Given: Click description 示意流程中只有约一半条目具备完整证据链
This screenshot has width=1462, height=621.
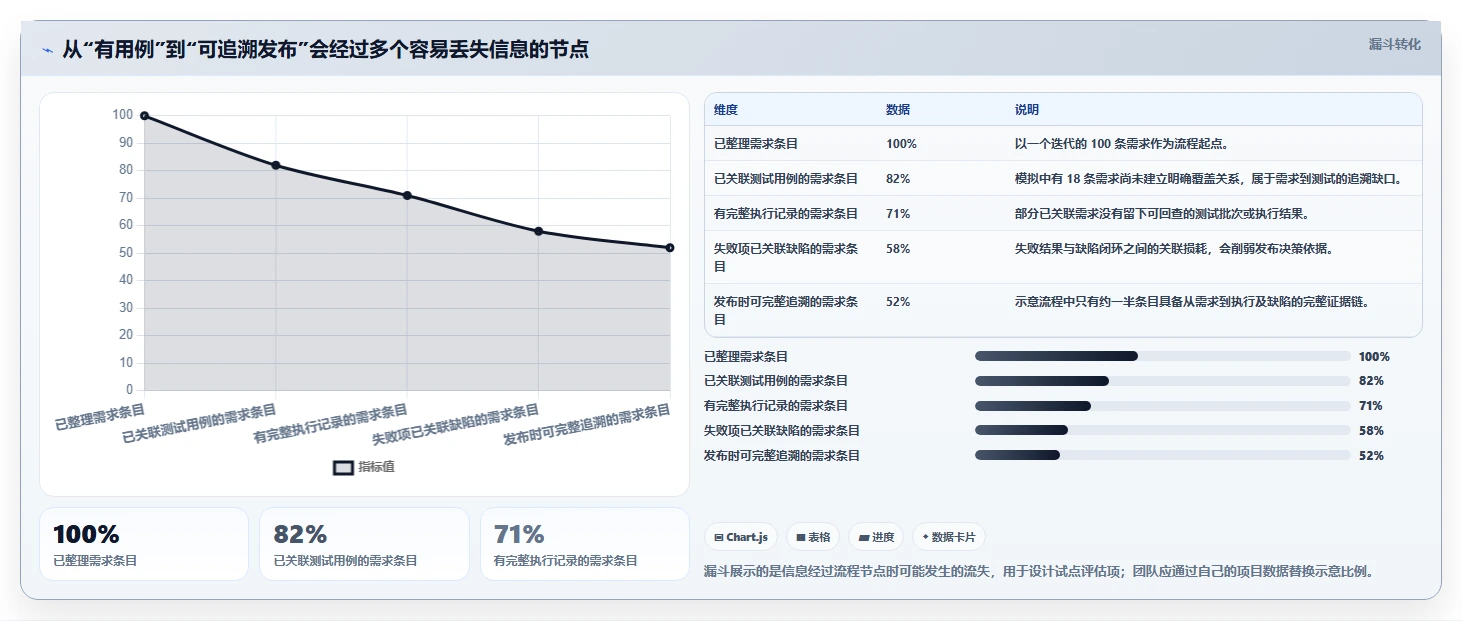Looking at the screenshot, I should coord(1192,301).
